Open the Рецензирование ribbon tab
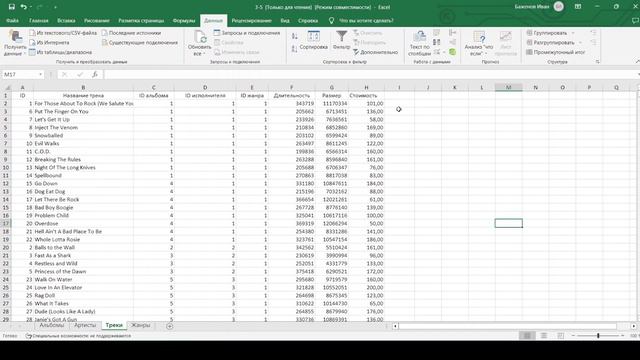640x360 pixels. point(251,20)
